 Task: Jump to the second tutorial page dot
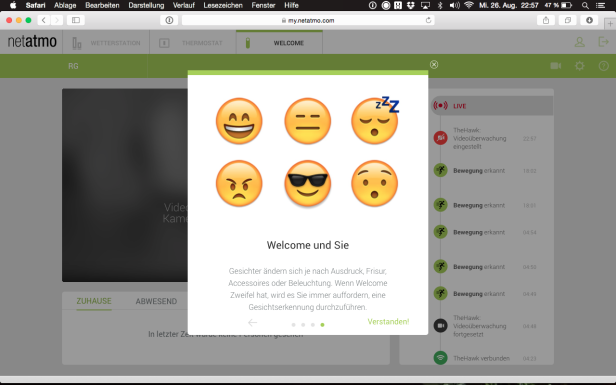pos(303,325)
